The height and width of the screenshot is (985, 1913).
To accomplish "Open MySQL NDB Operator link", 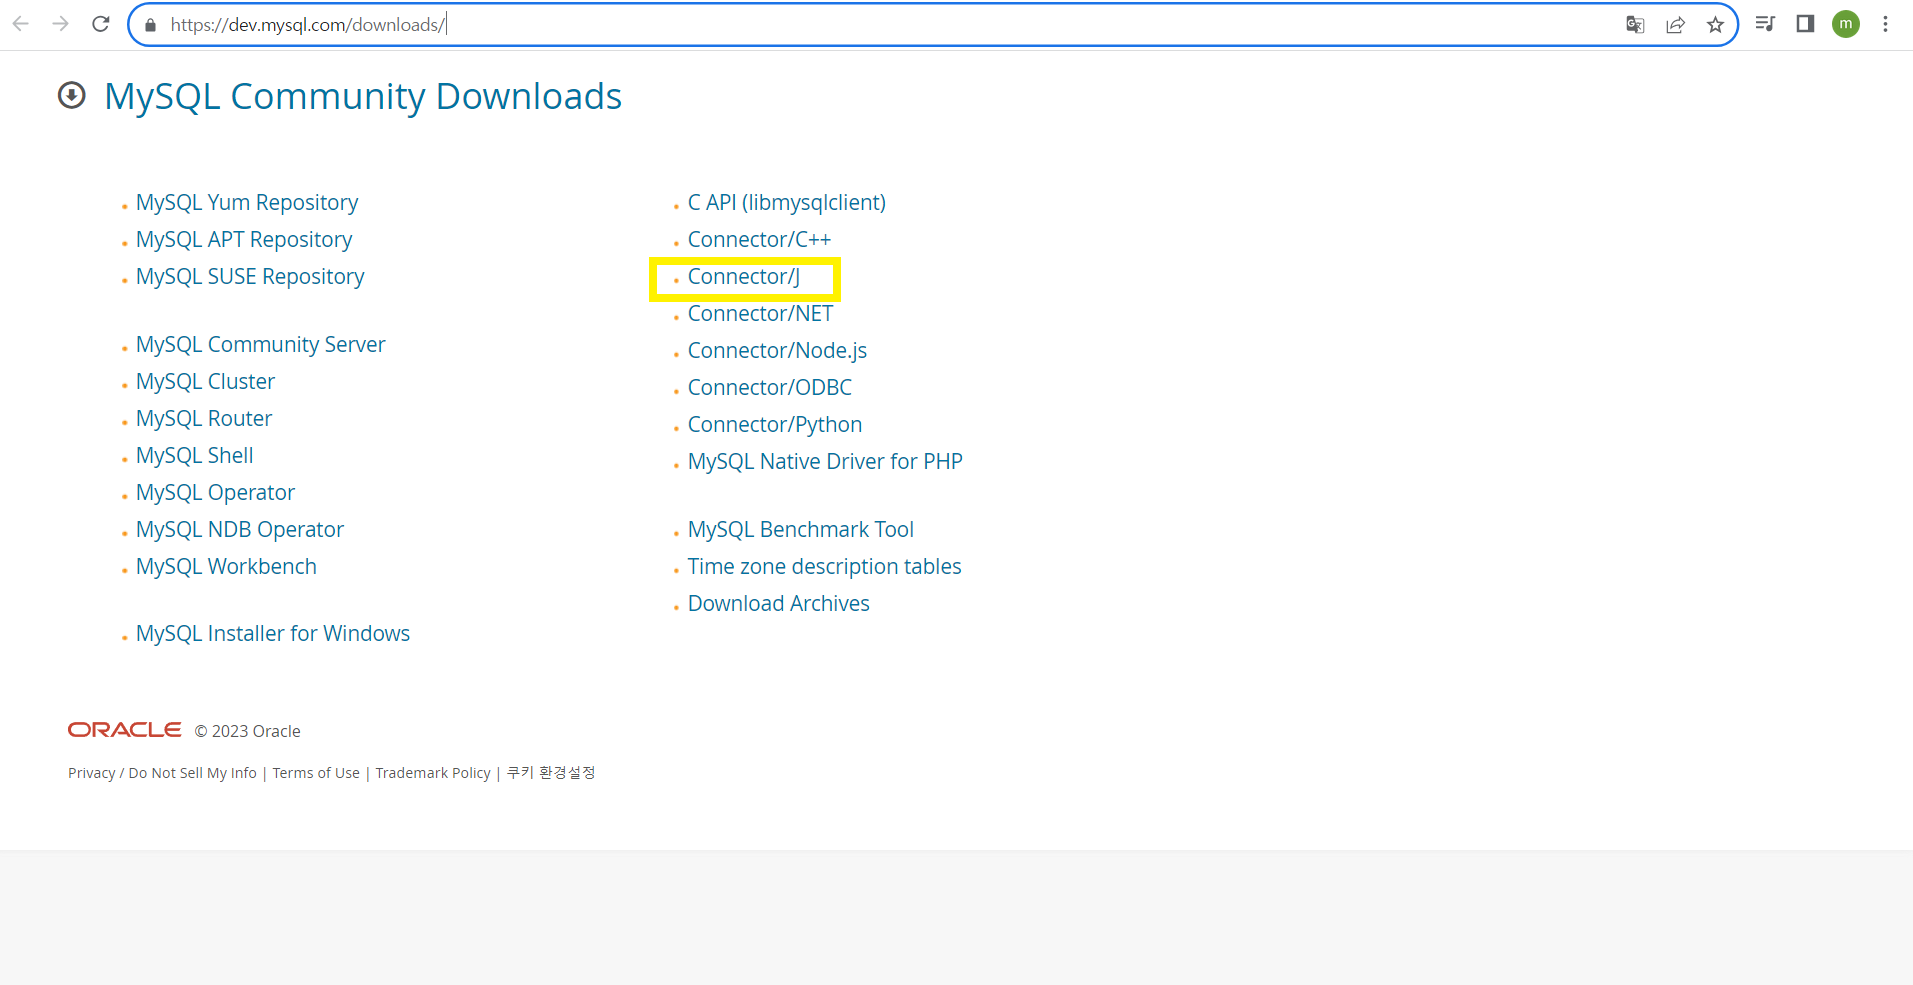I will click(240, 530).
